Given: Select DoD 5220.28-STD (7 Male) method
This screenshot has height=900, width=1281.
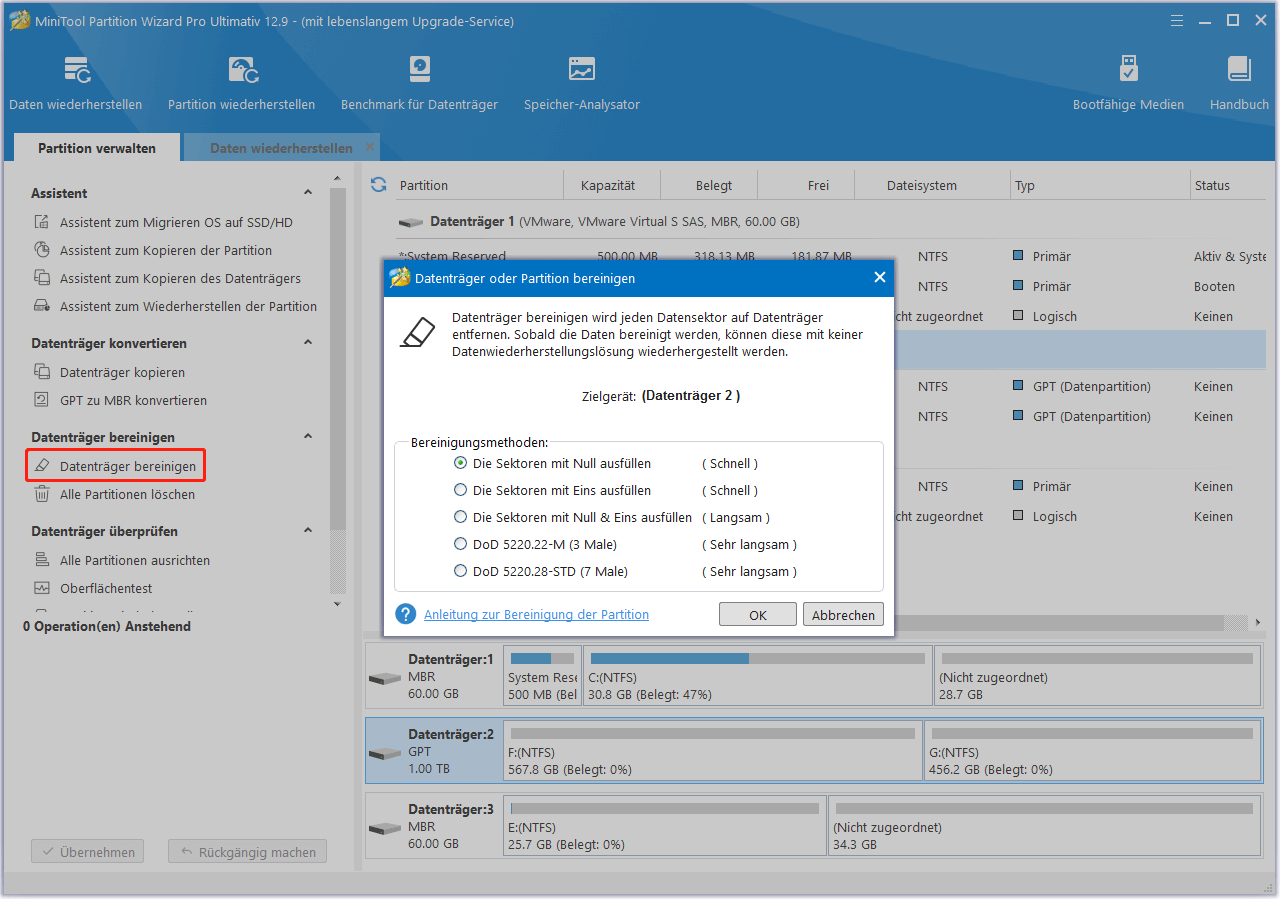Looking at the screenshot, I should point(460,571).
